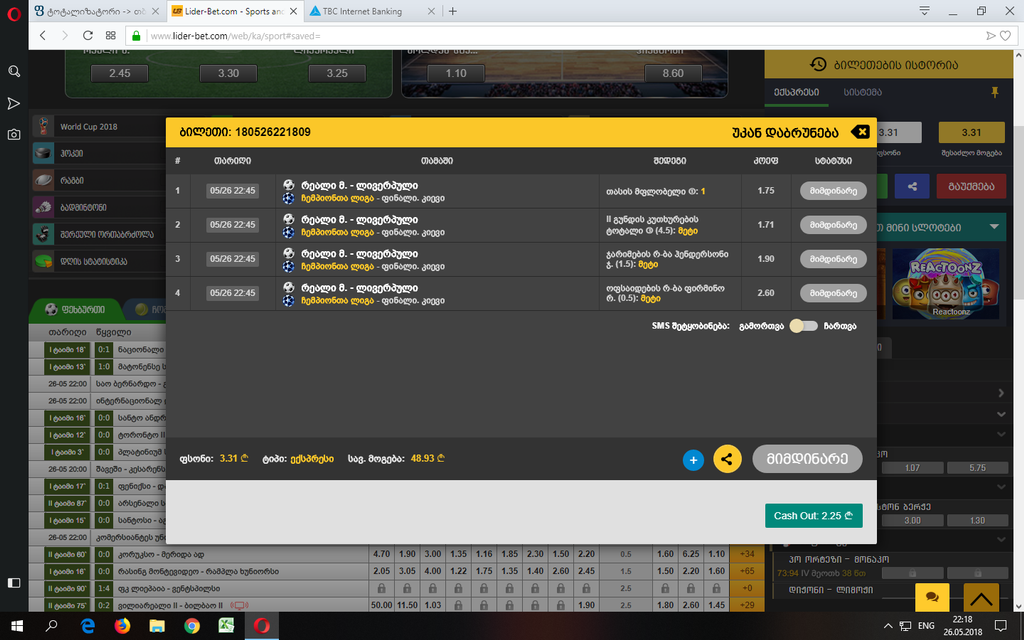This screenshot has height=640, width=1024.
Task: Click the Windows Start button
Action: pos(17,626)
